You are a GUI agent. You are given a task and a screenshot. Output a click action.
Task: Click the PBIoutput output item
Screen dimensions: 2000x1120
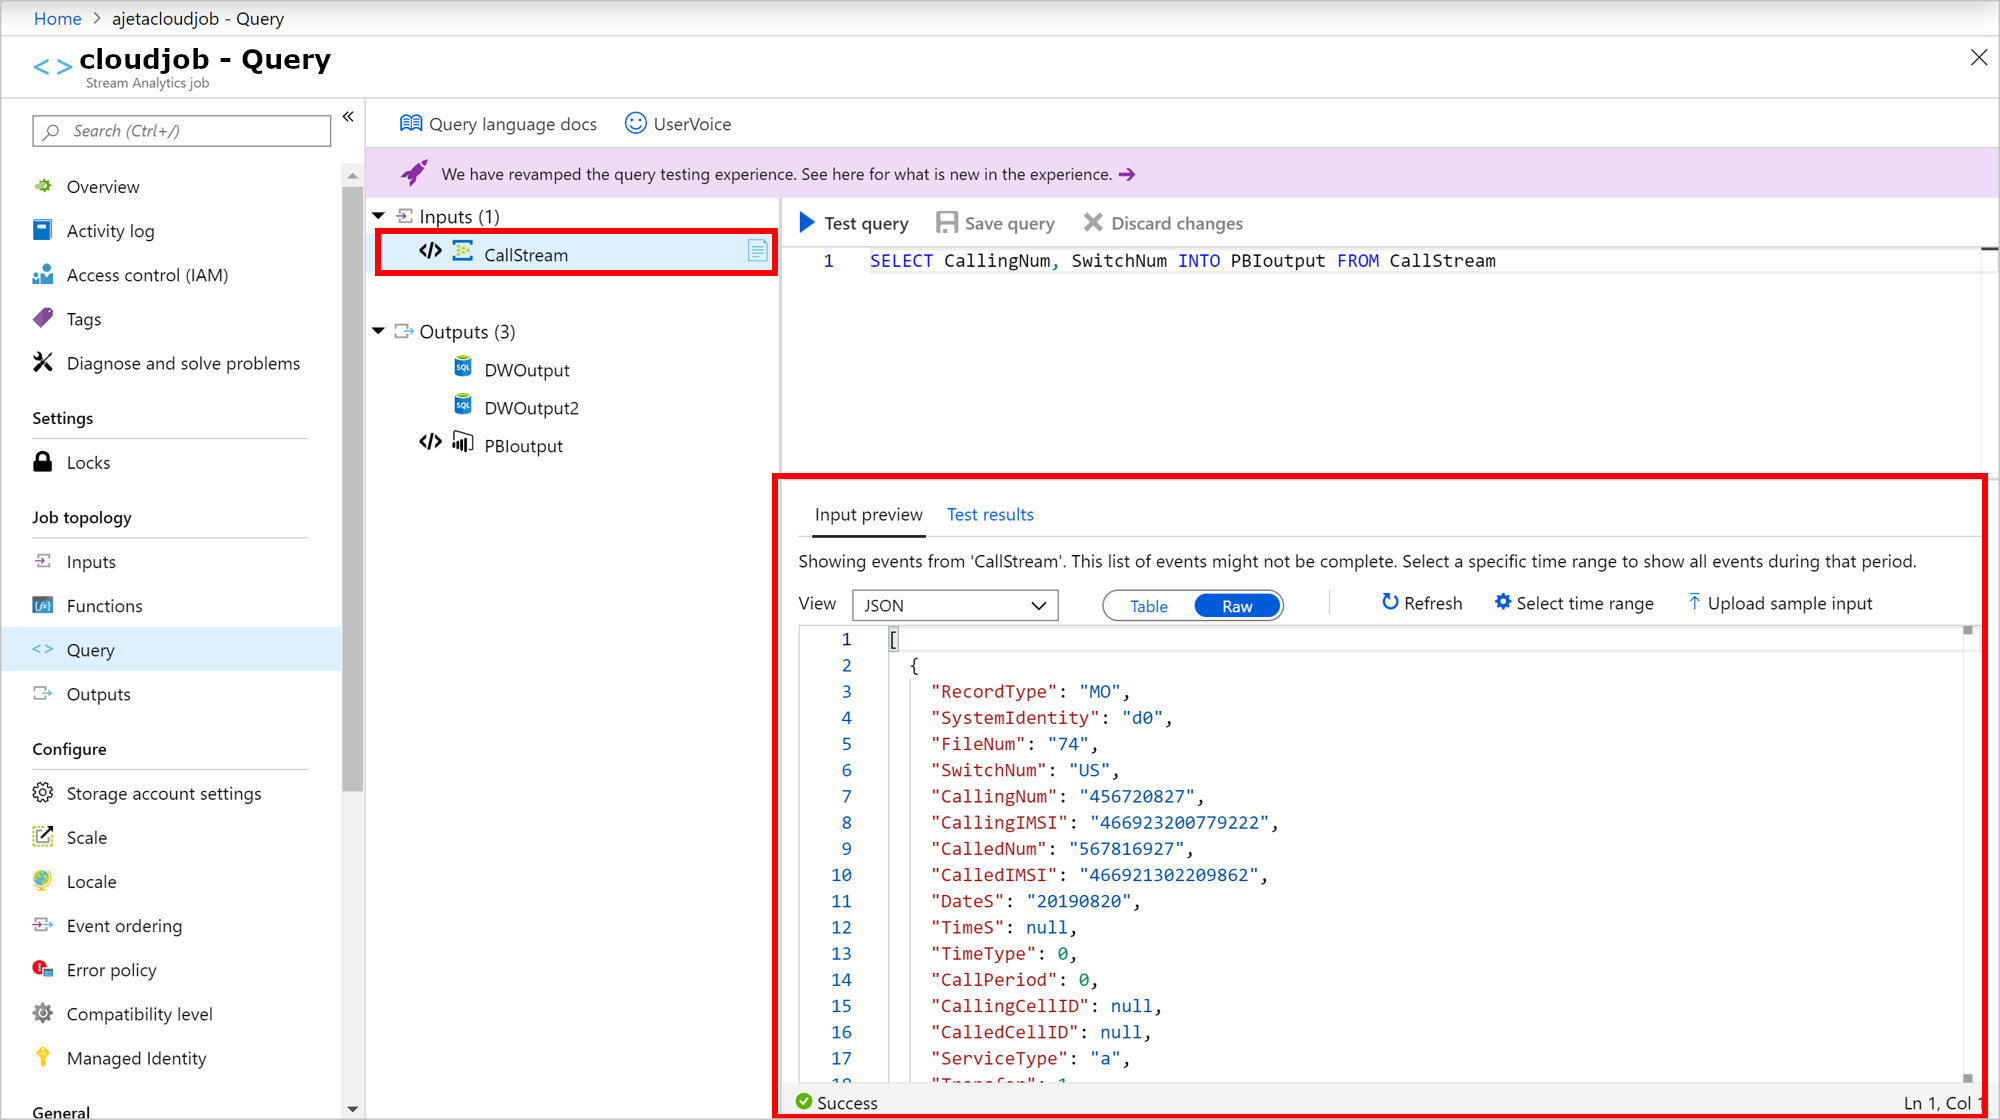[522, 445]
